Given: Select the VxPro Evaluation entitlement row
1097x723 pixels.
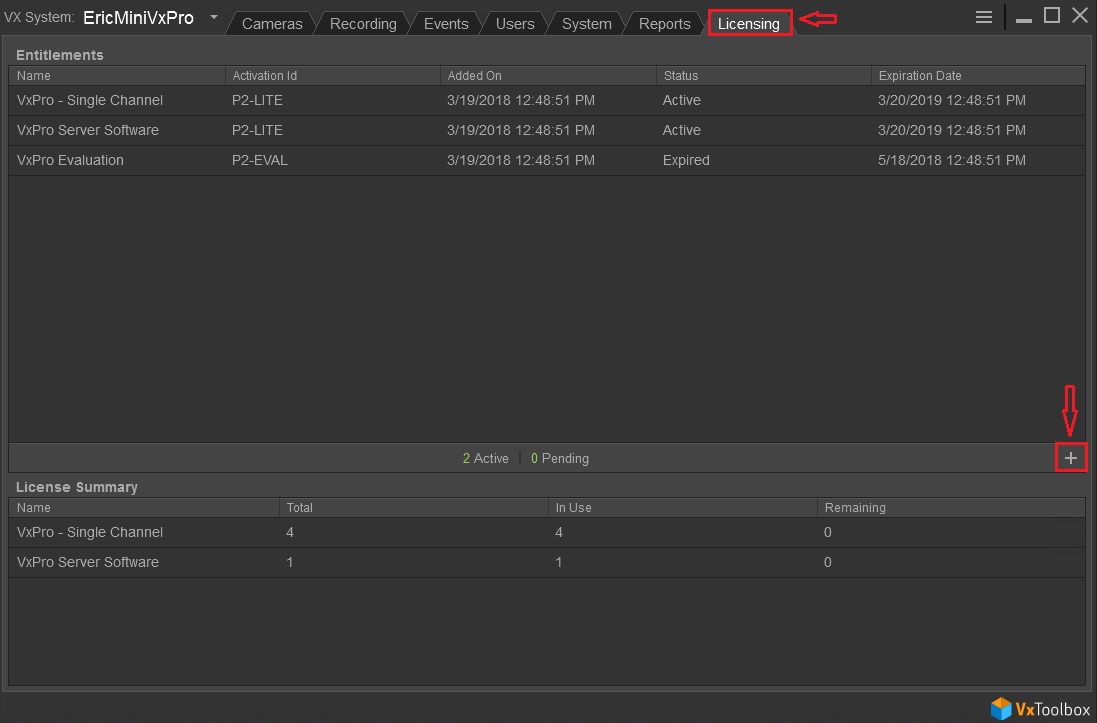Looking at the screenshot, I should 547,160.
